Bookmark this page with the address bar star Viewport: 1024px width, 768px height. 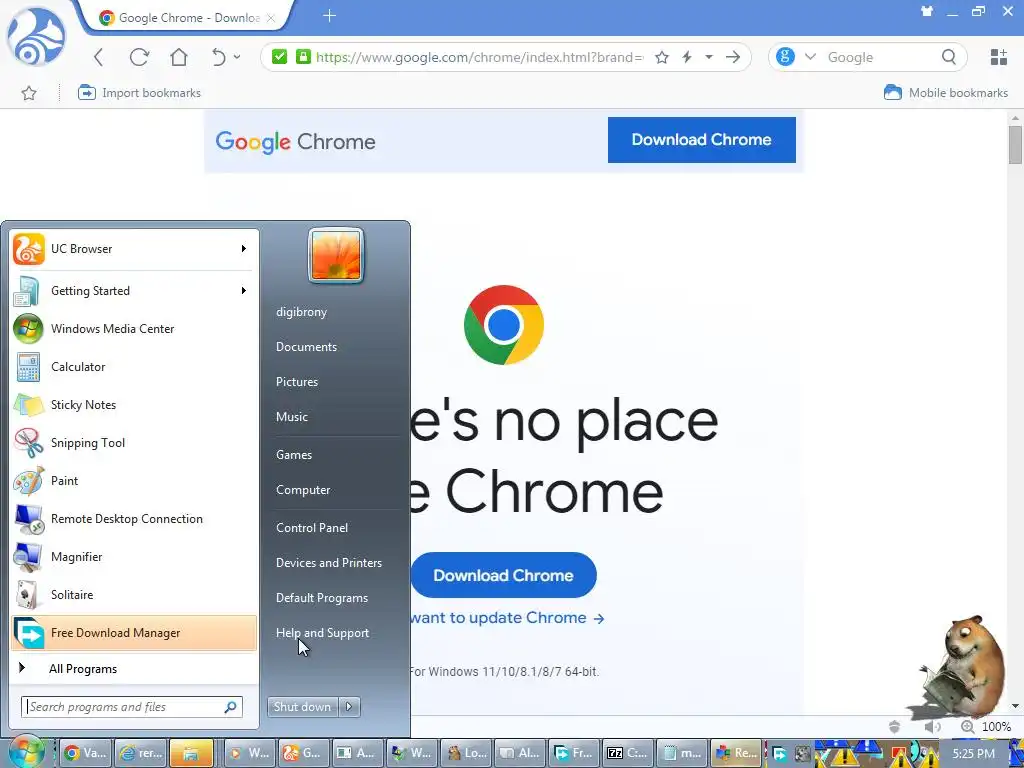(662, 57)
